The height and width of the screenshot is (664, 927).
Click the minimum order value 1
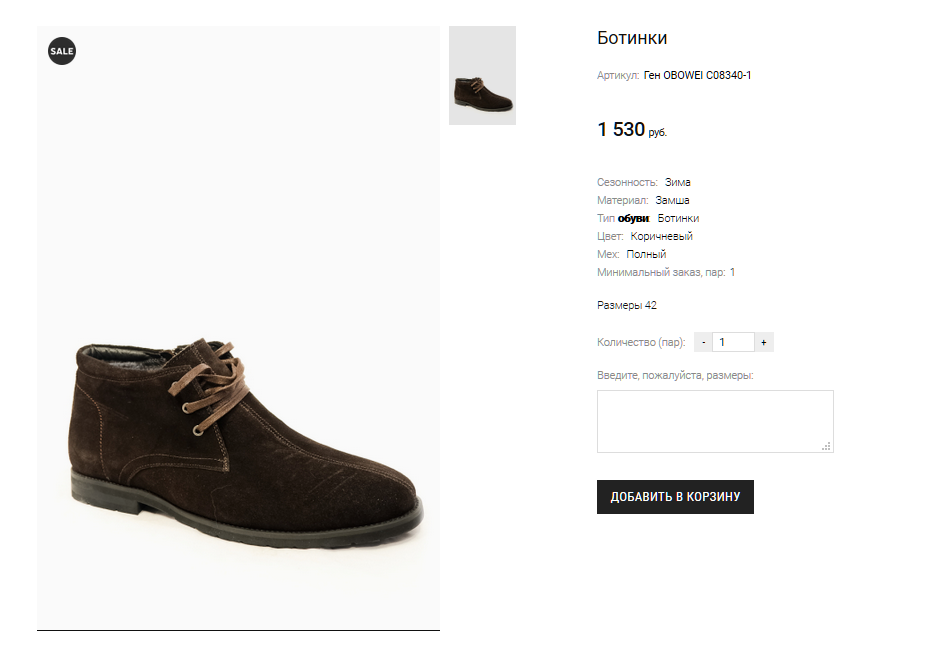pyautogui.click(x=732, y=272)
